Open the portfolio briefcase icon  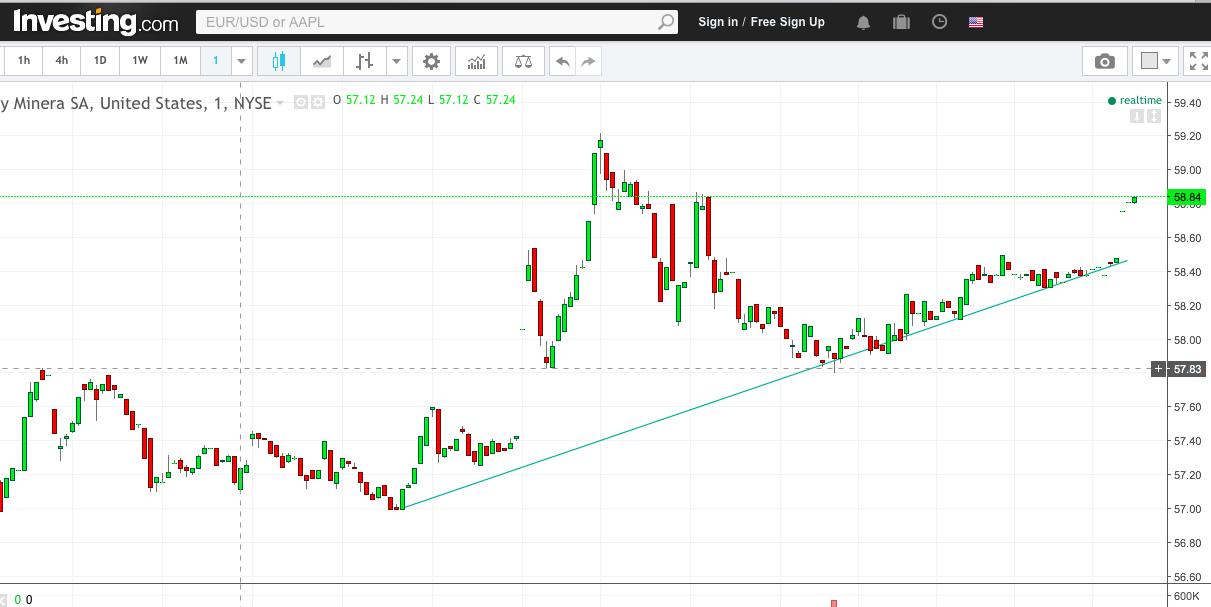[x=901, y=22]
